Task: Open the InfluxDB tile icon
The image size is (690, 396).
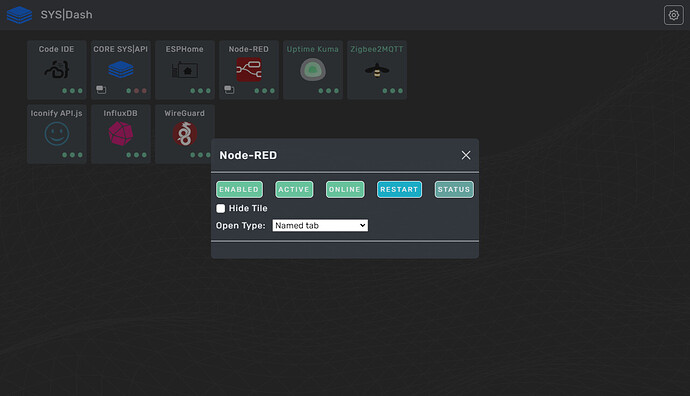Action: (121, 134)
